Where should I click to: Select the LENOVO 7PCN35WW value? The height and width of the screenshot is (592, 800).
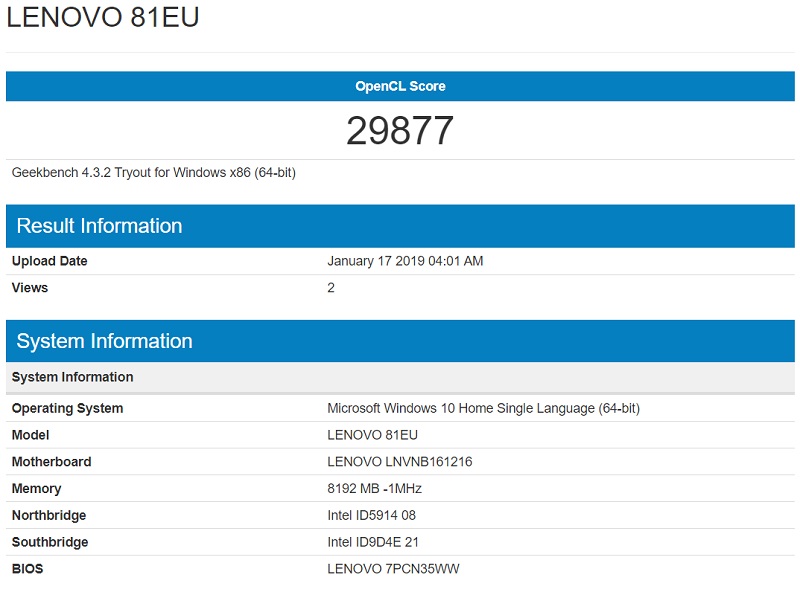[x=393, y=569]
